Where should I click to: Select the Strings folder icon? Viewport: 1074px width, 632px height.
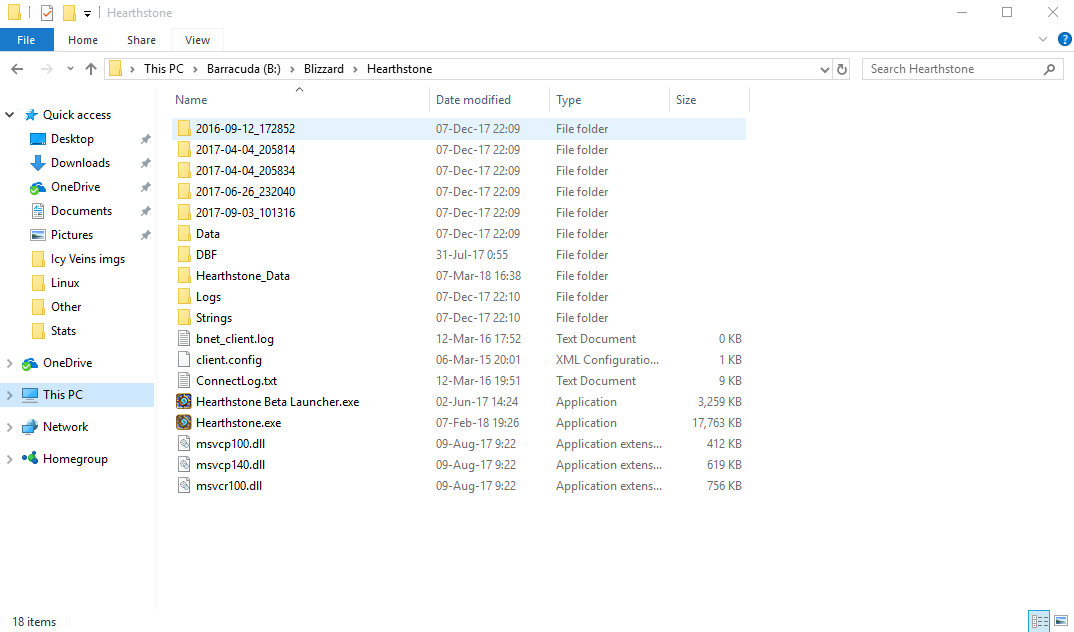coord(184,318)
